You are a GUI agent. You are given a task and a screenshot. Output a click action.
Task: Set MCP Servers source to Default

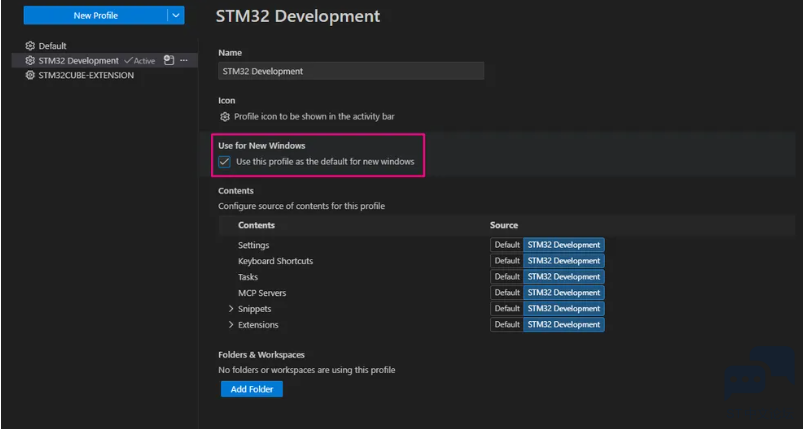coord(507,292)
